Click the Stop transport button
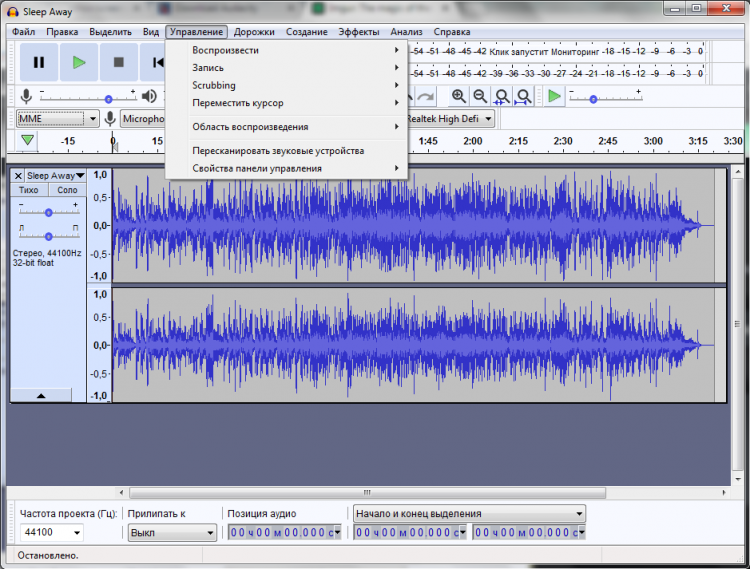Screen dimensions: 750x569 click(x=118, y=62)
